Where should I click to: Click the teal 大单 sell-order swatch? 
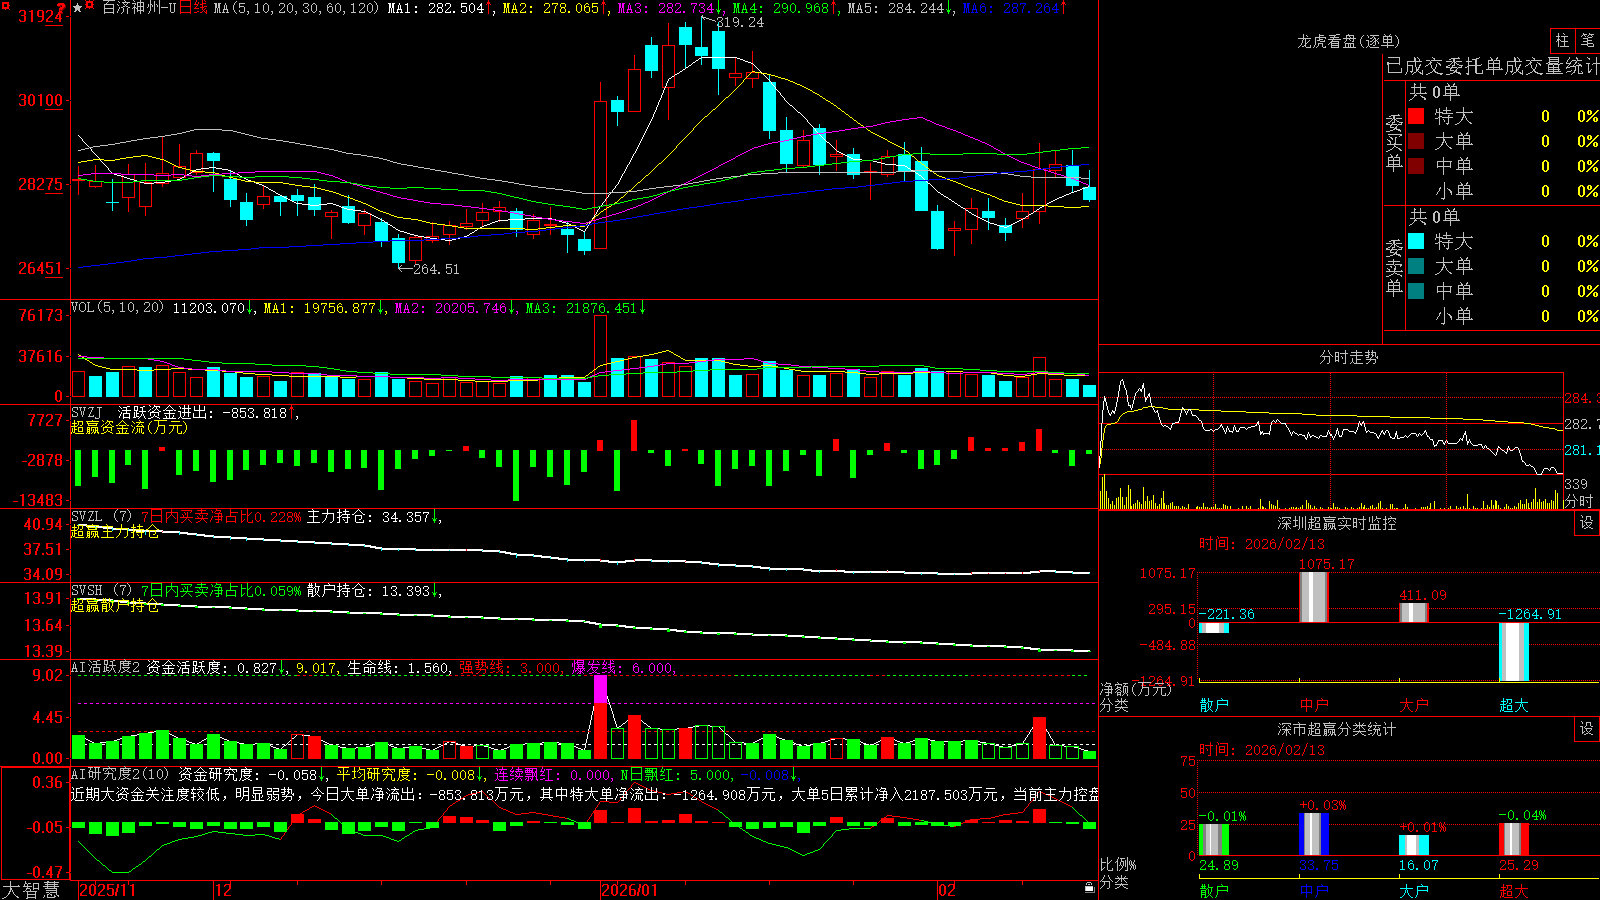(1416, 266)
